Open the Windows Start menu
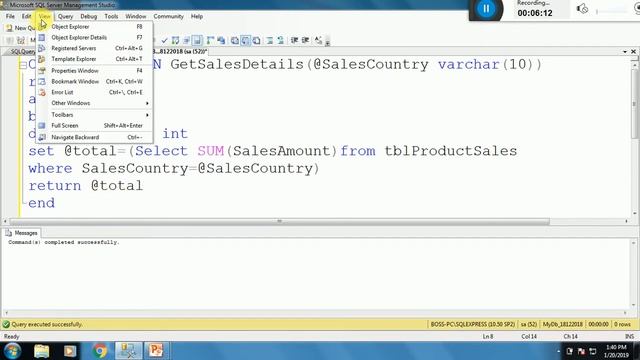This screenshot has width=640, height=360. pos(12,351)
